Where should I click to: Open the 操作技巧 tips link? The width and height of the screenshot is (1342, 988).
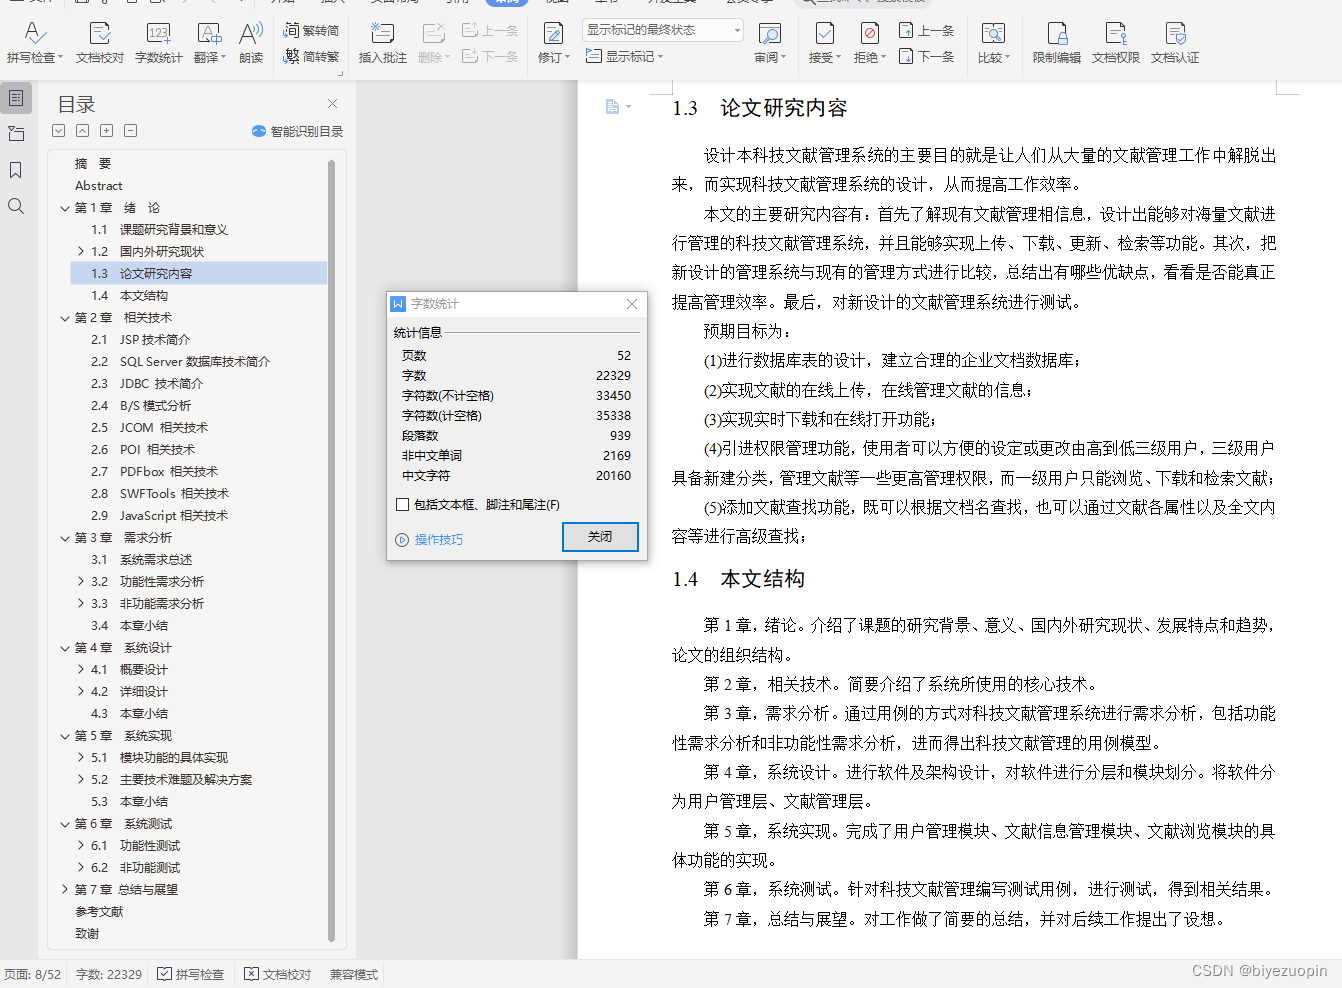(429, 540)
